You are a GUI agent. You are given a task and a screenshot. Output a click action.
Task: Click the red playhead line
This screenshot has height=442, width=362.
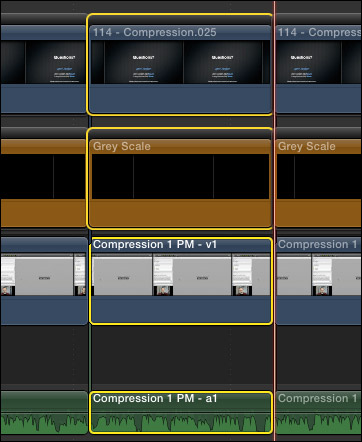point(275,221)
